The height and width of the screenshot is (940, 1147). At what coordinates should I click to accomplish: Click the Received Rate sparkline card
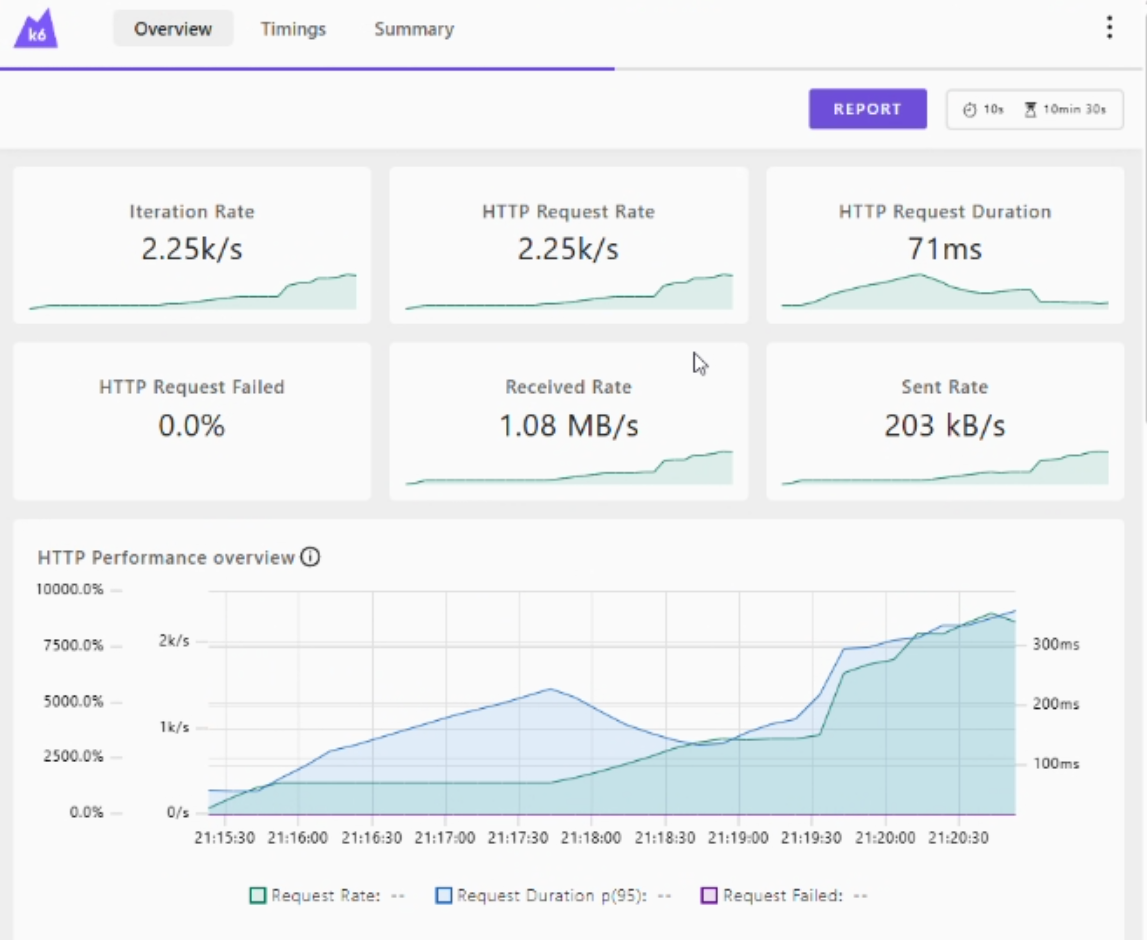[x=568, y=421]
